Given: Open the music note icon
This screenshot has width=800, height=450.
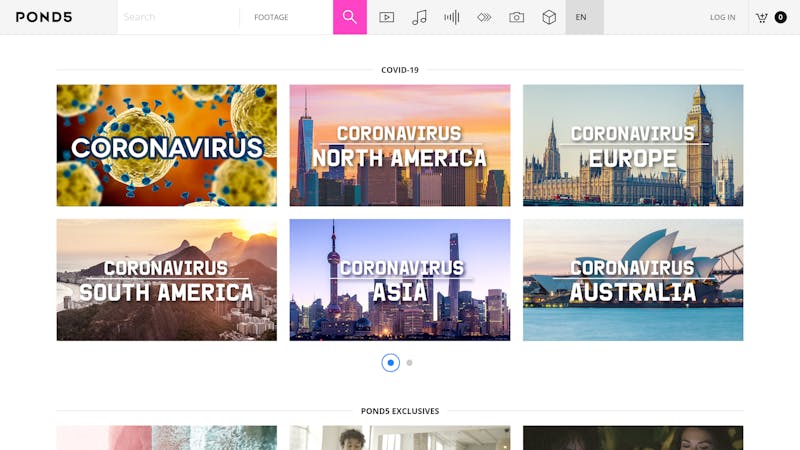Looking at the screenshot, I should click(419, 17).
